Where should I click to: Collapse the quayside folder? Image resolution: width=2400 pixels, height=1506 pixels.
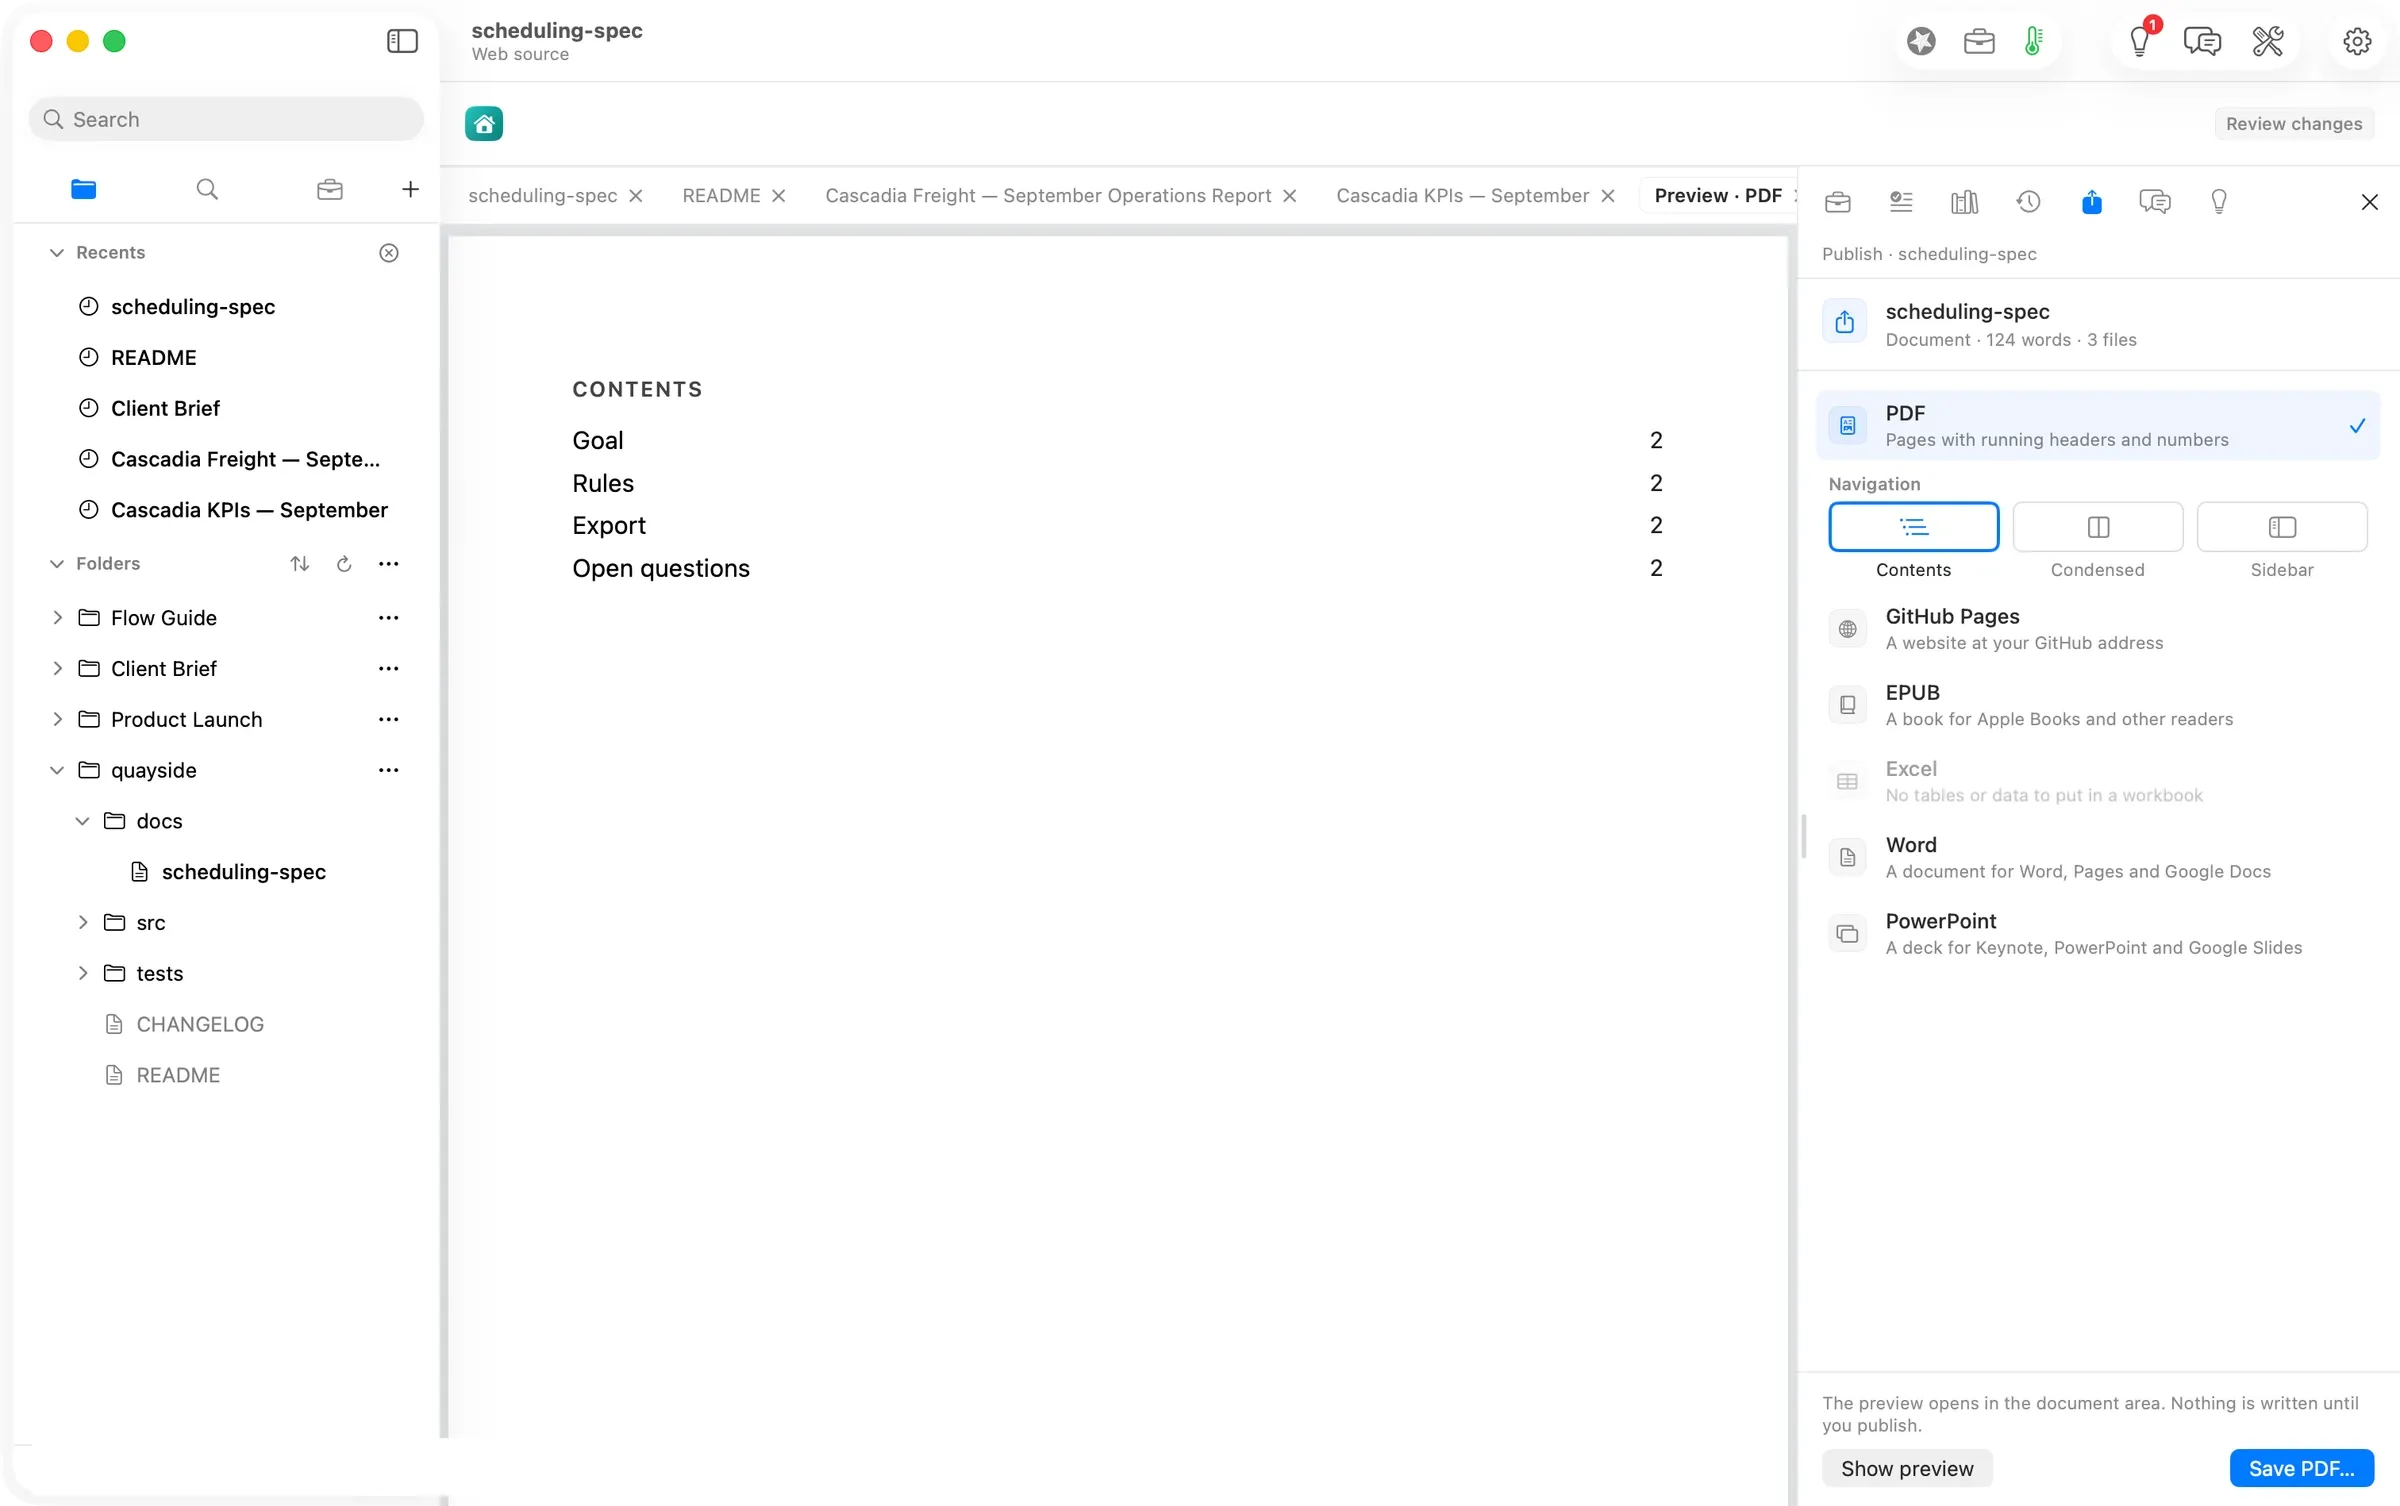pos(57,771)
